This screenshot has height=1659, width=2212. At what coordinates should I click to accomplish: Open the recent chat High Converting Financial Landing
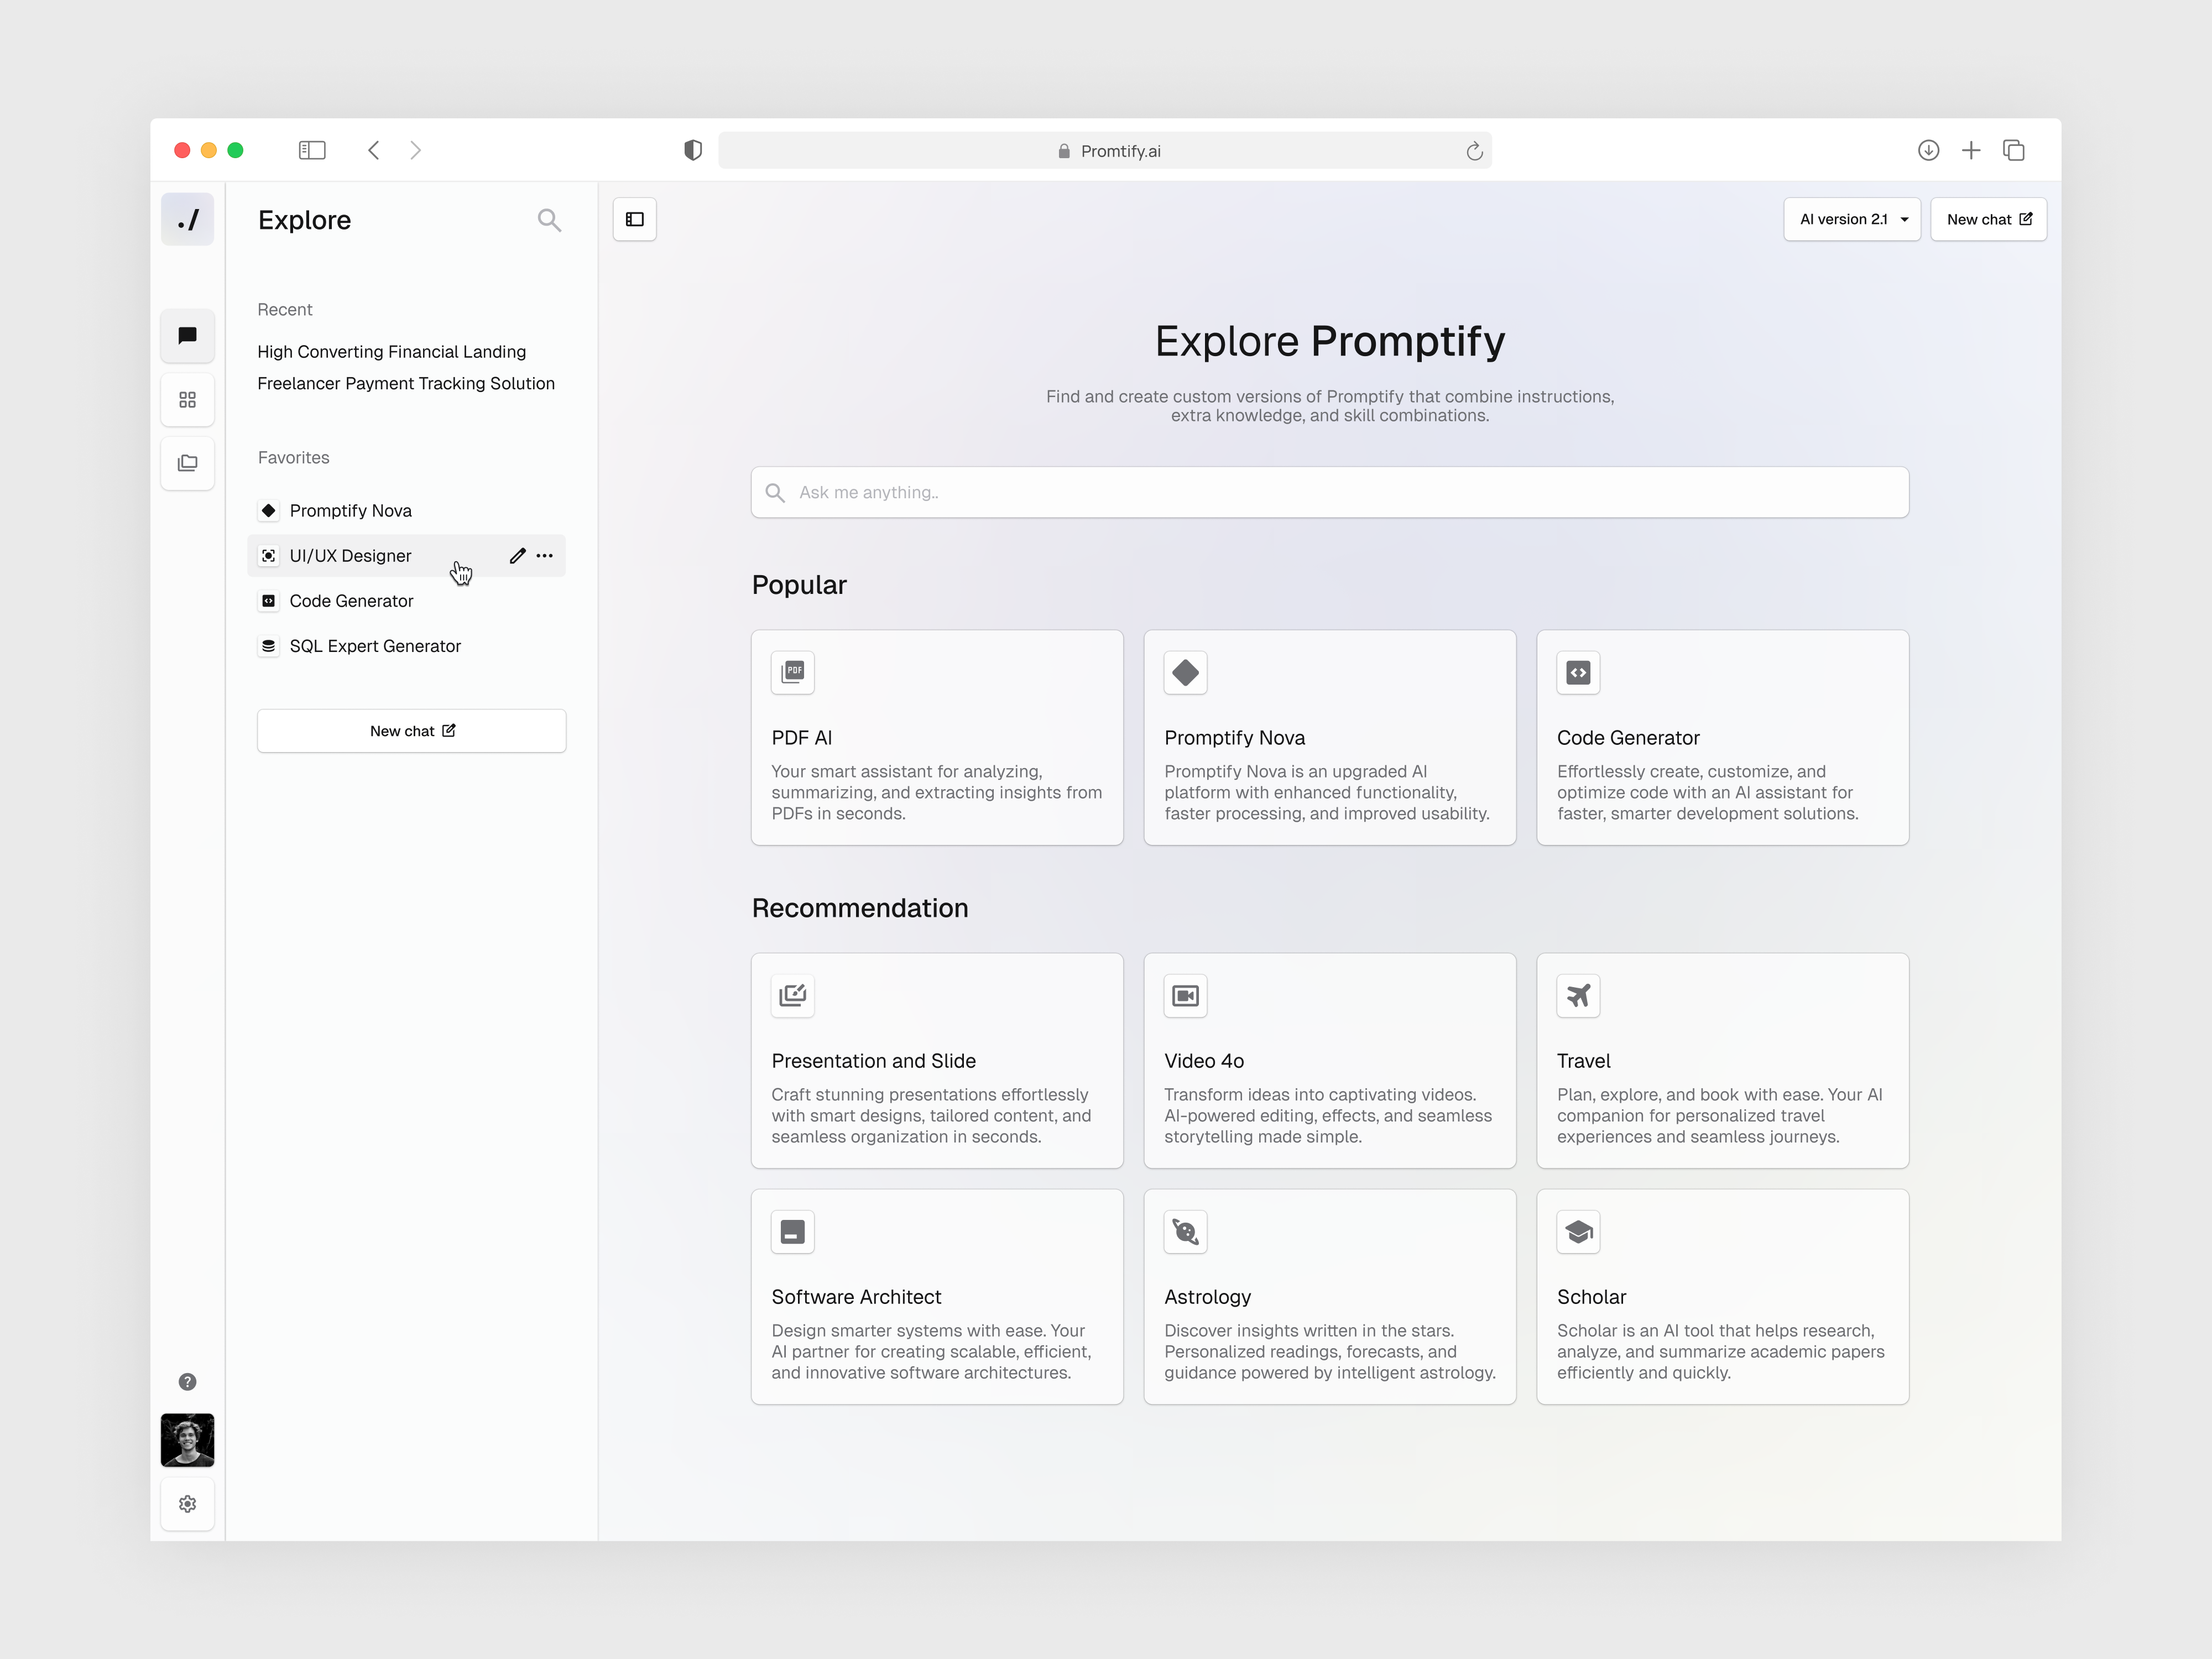coord(391,352)
